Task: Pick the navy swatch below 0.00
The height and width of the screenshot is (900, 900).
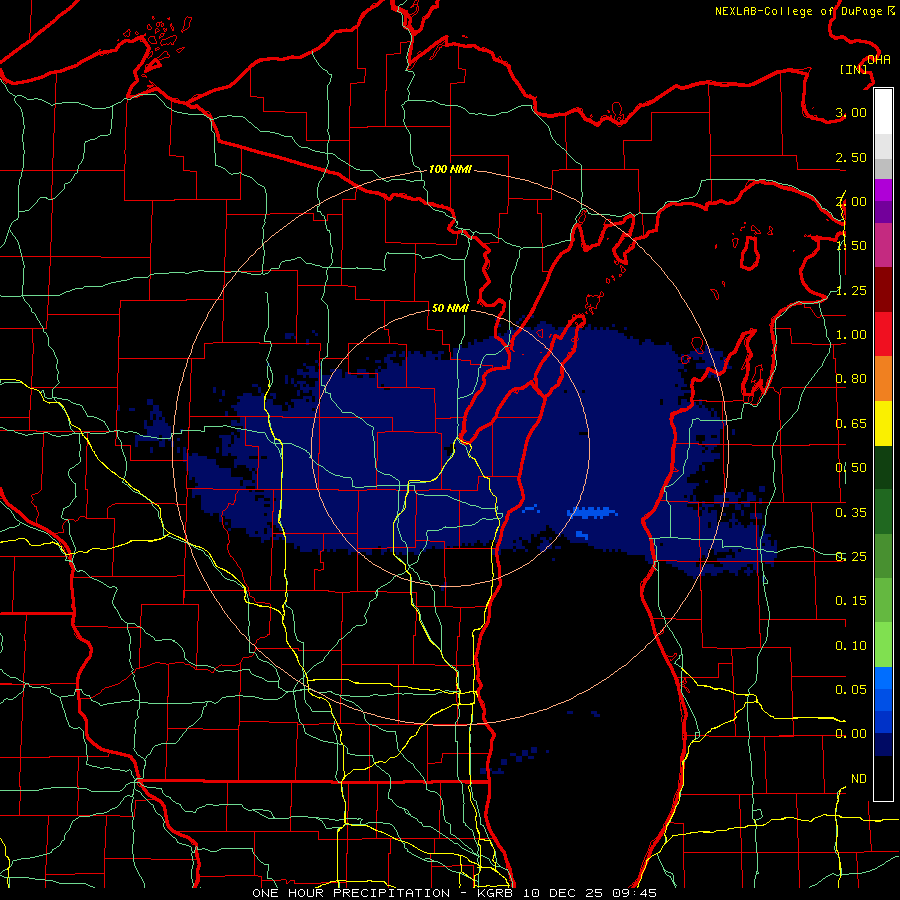Action: 883,744
